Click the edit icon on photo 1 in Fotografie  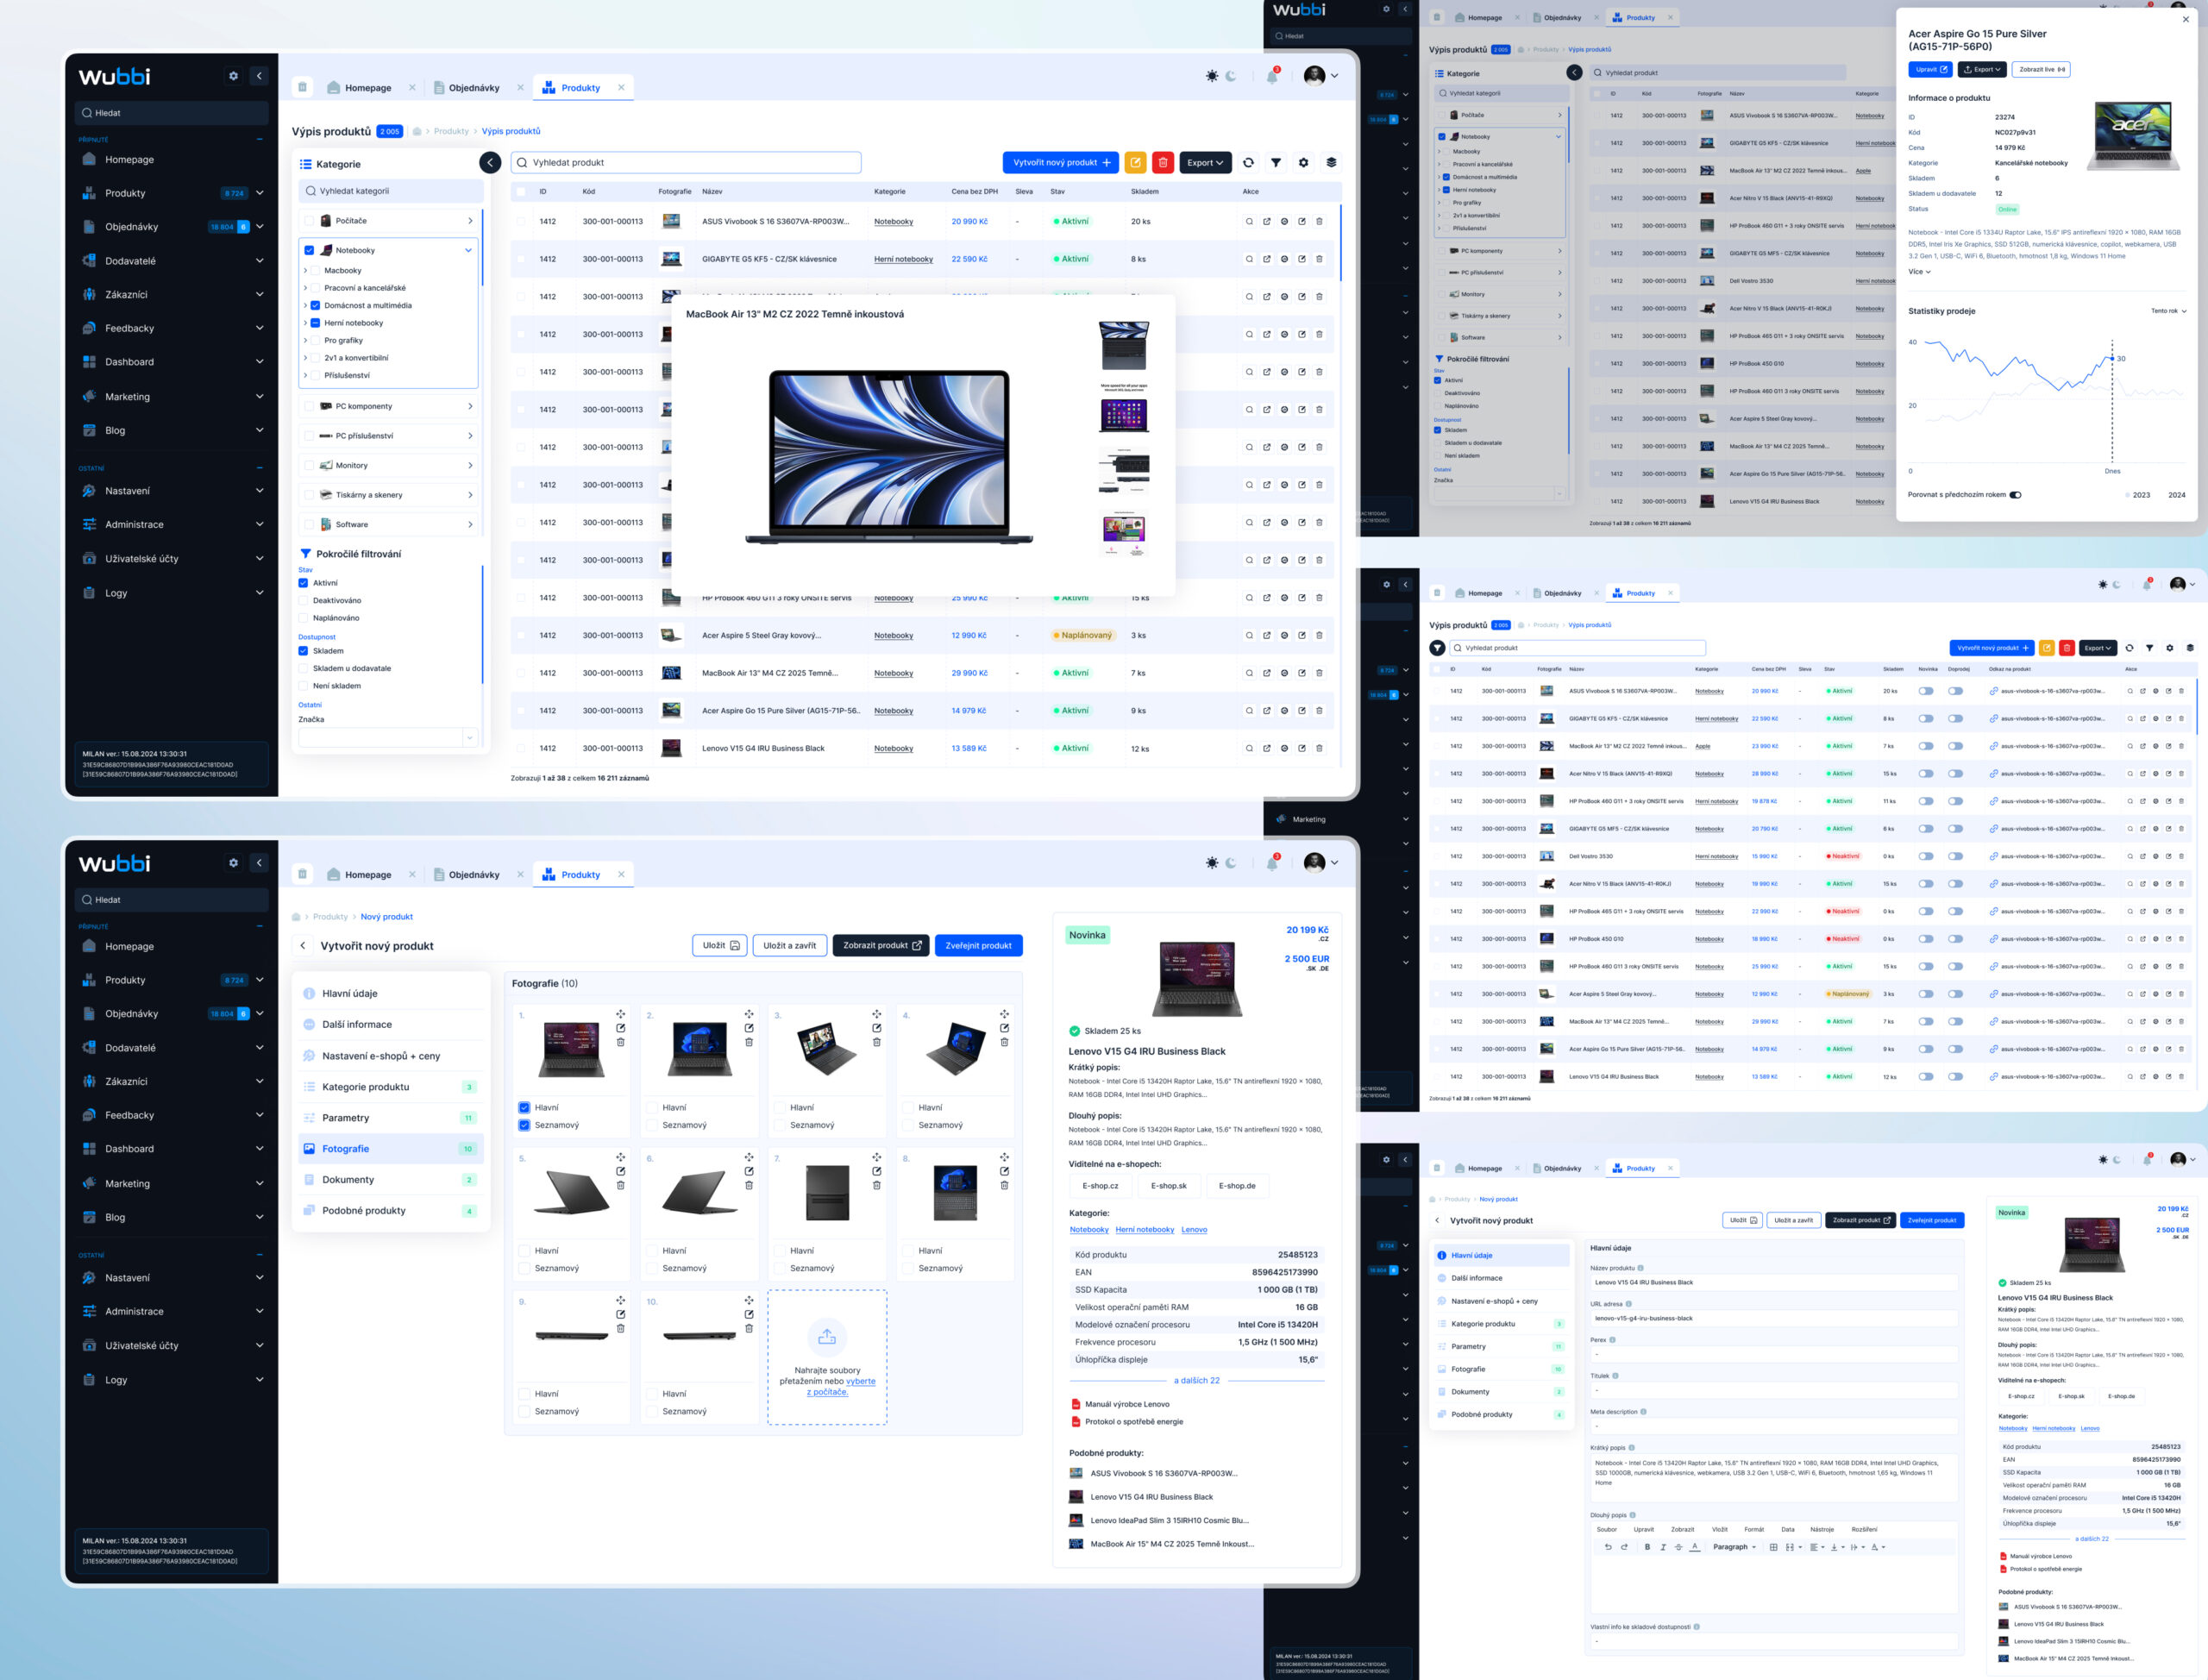621,1028
